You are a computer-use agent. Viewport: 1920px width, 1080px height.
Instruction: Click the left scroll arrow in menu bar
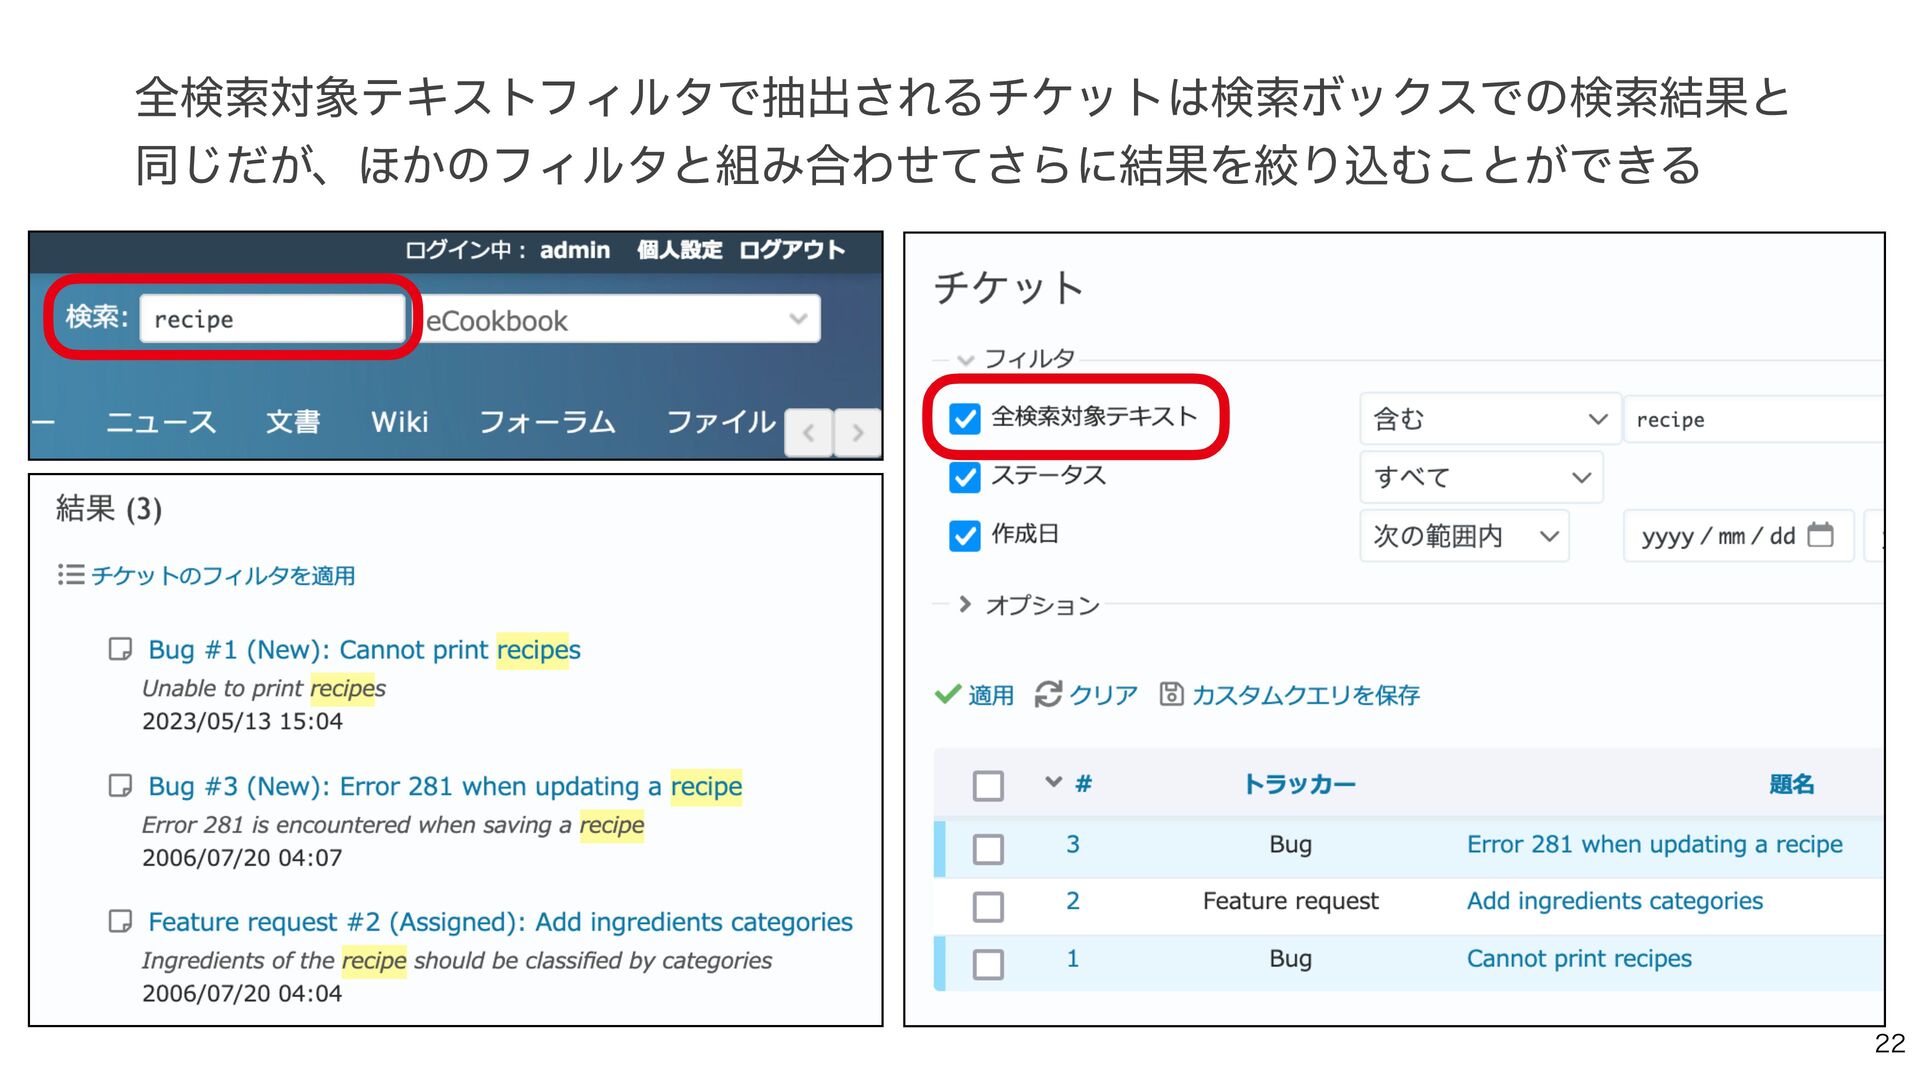tap(809, 433)
